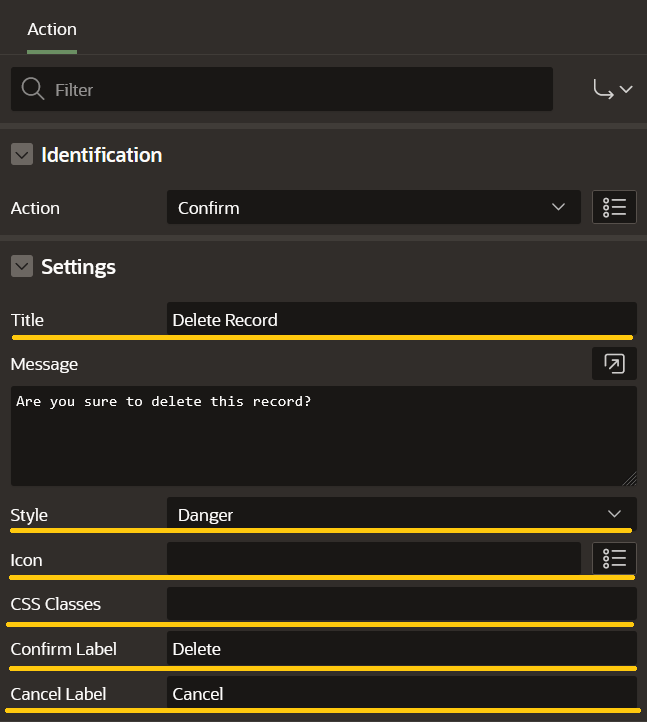Open the Action list of values button
The image size is (647, 722).
(614, 207)
